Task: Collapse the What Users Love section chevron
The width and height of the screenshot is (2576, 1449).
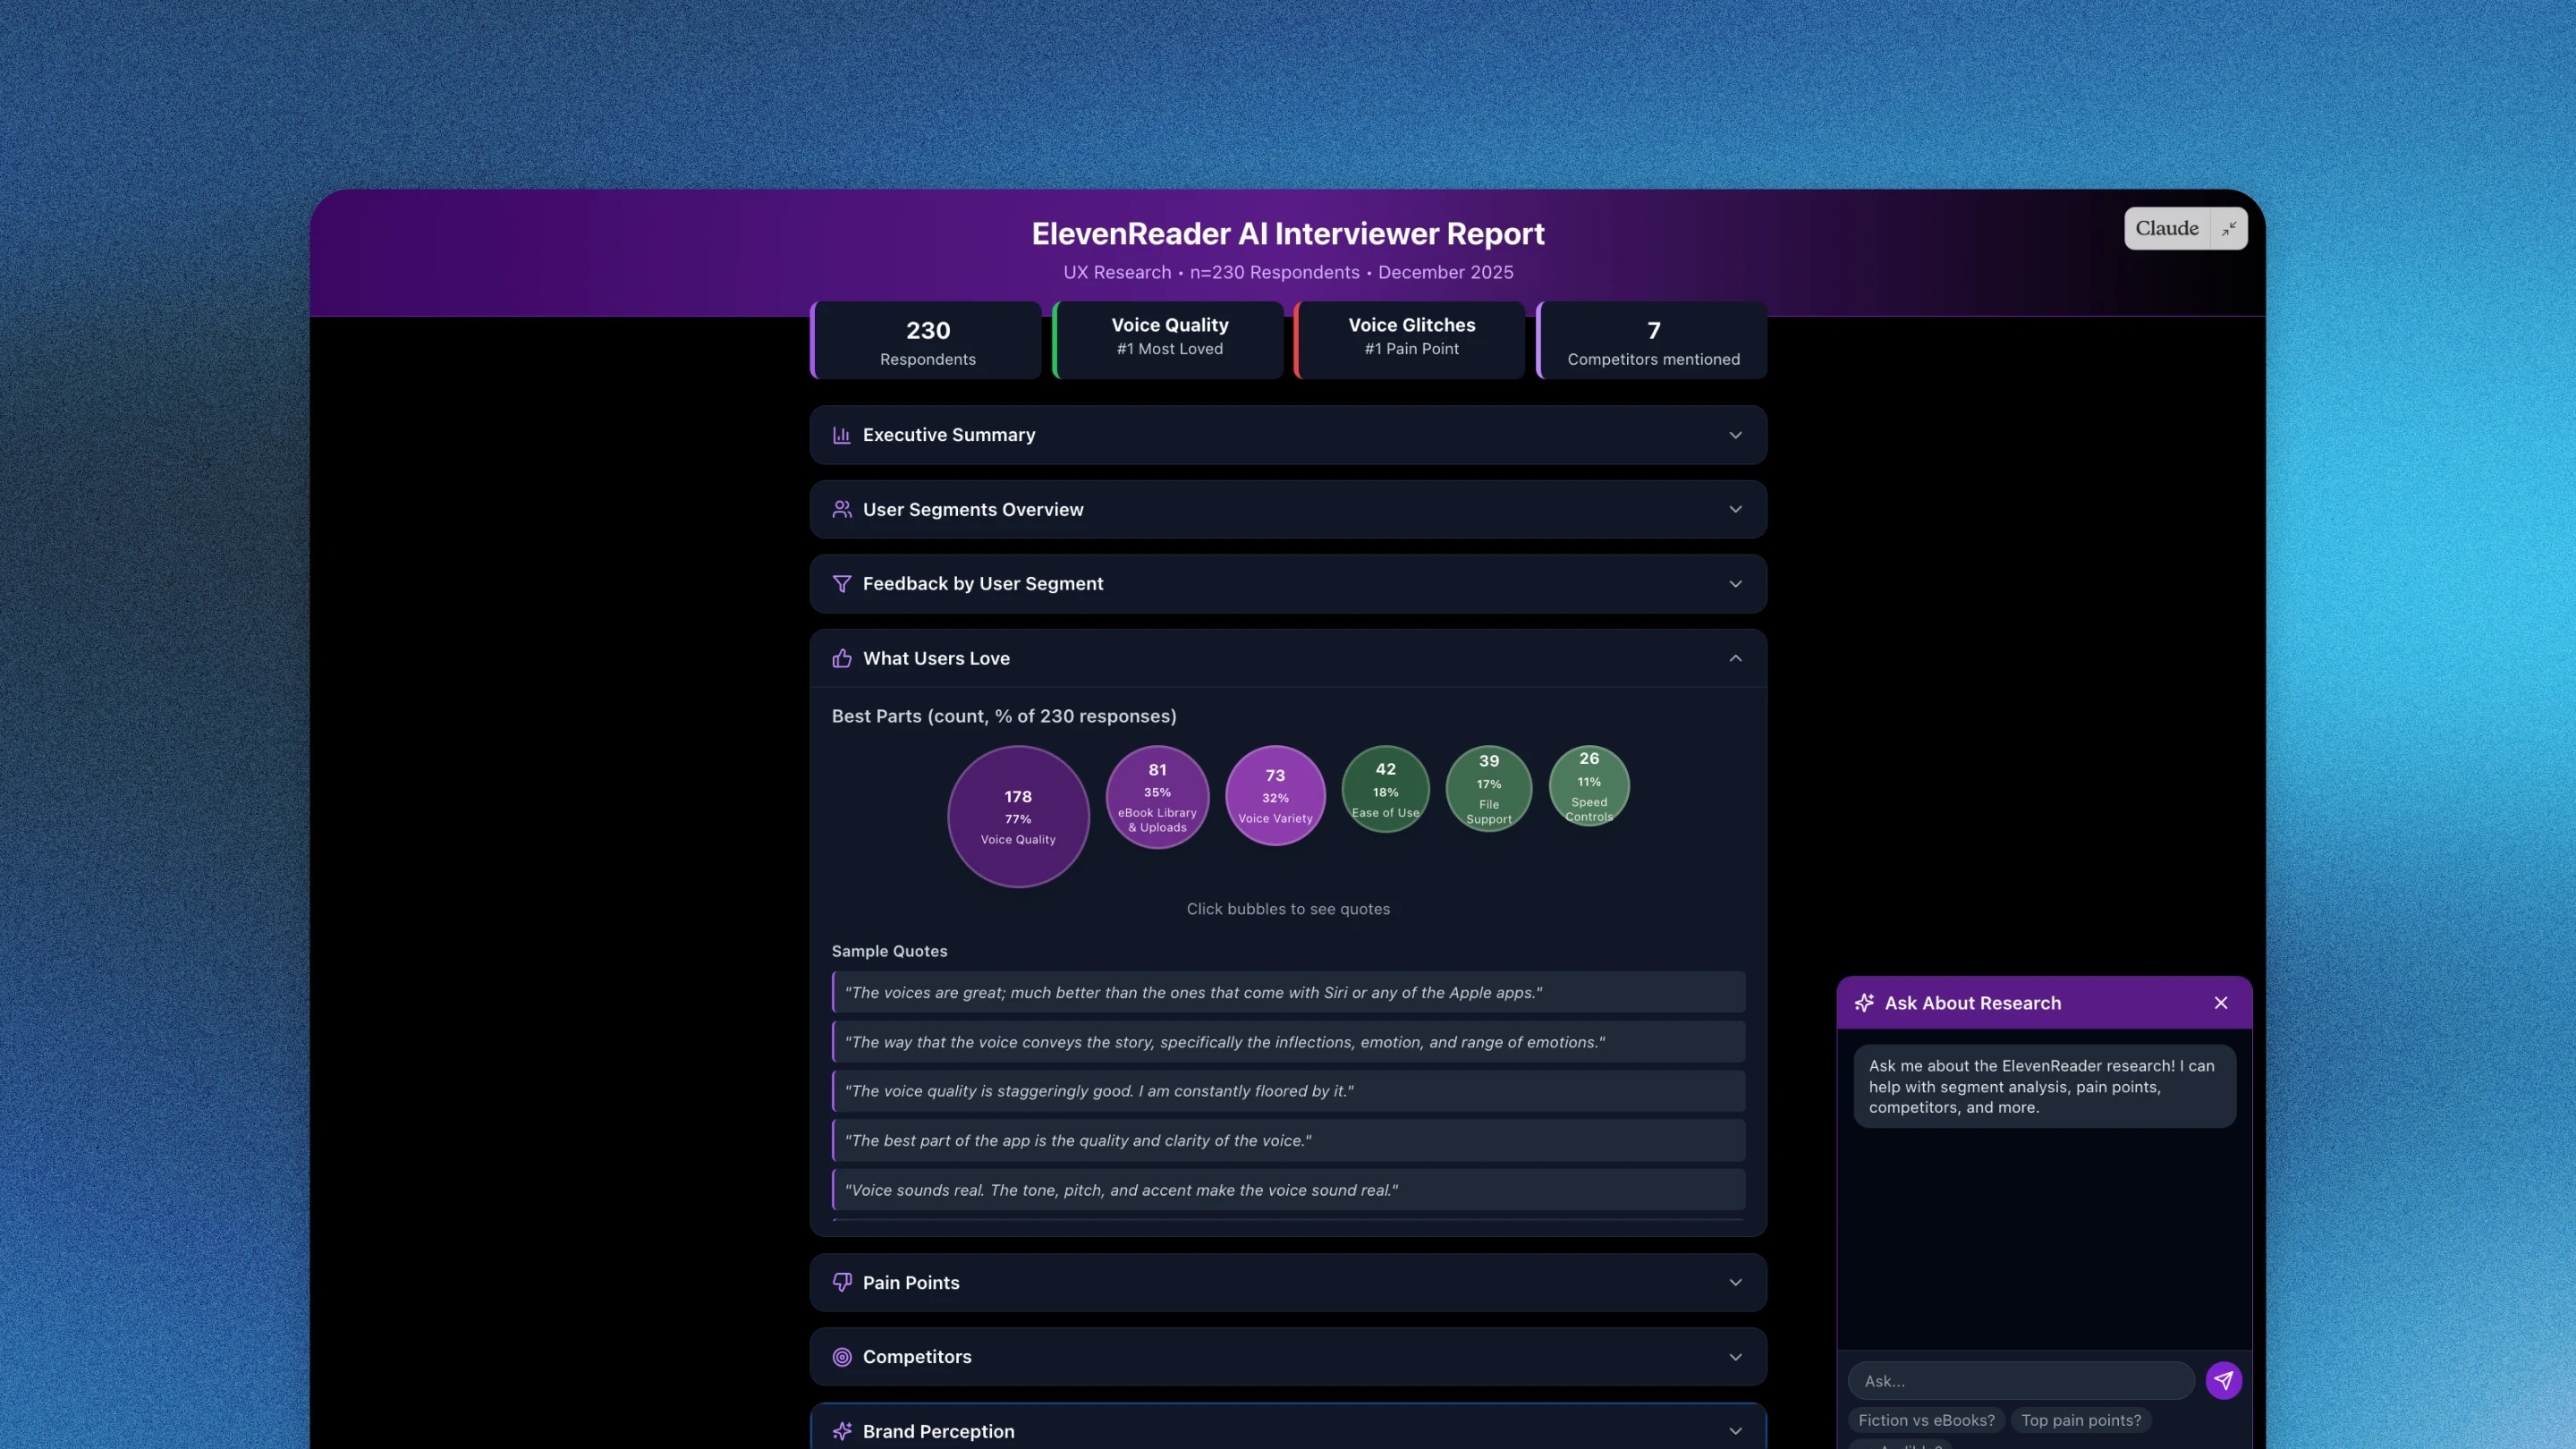Action: [1735, 658]
